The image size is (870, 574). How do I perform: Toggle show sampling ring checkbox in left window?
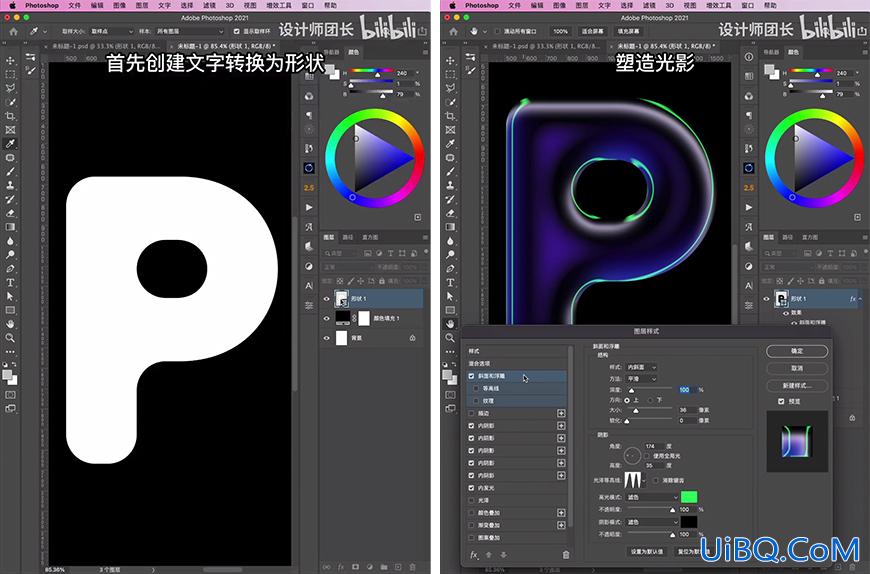(237, 32)
